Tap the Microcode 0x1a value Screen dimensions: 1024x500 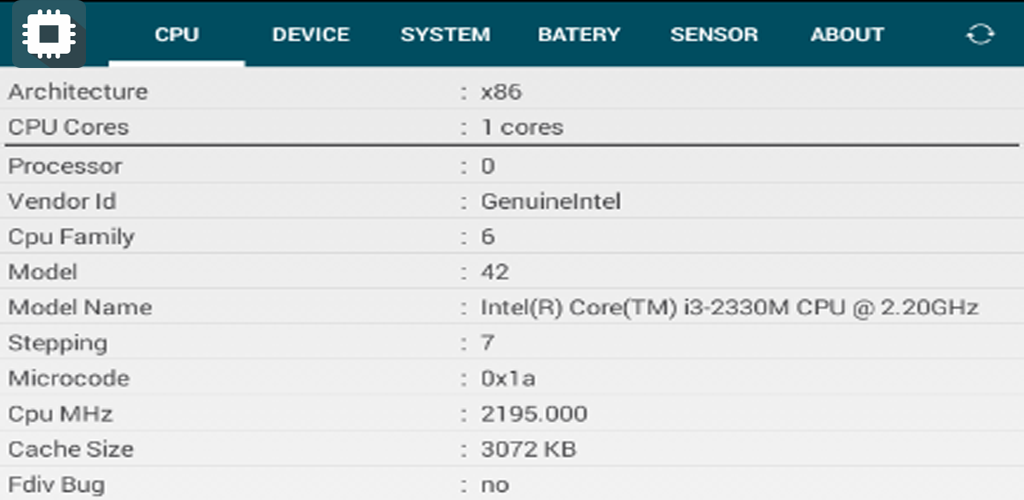point(507,379)
